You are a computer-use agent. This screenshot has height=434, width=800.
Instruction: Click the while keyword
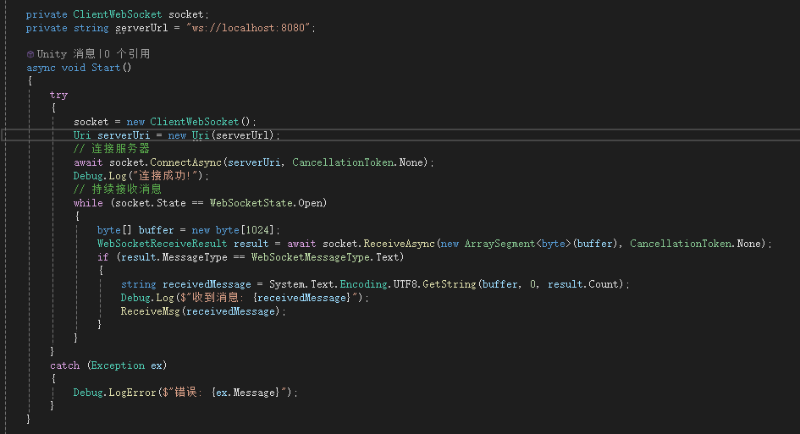pos(88,203)
